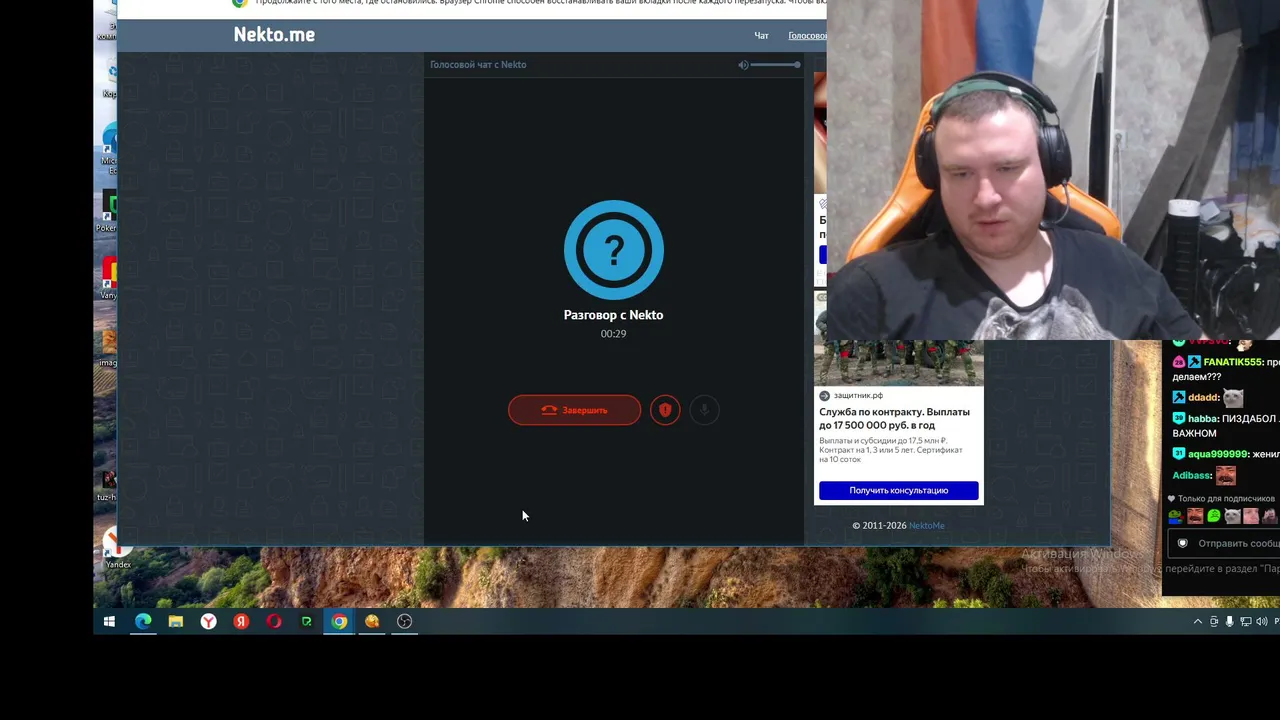The width and height of the screenshot is (1280, 720).
Task: Adjust the voice chat volume slider
Action: 776,65
